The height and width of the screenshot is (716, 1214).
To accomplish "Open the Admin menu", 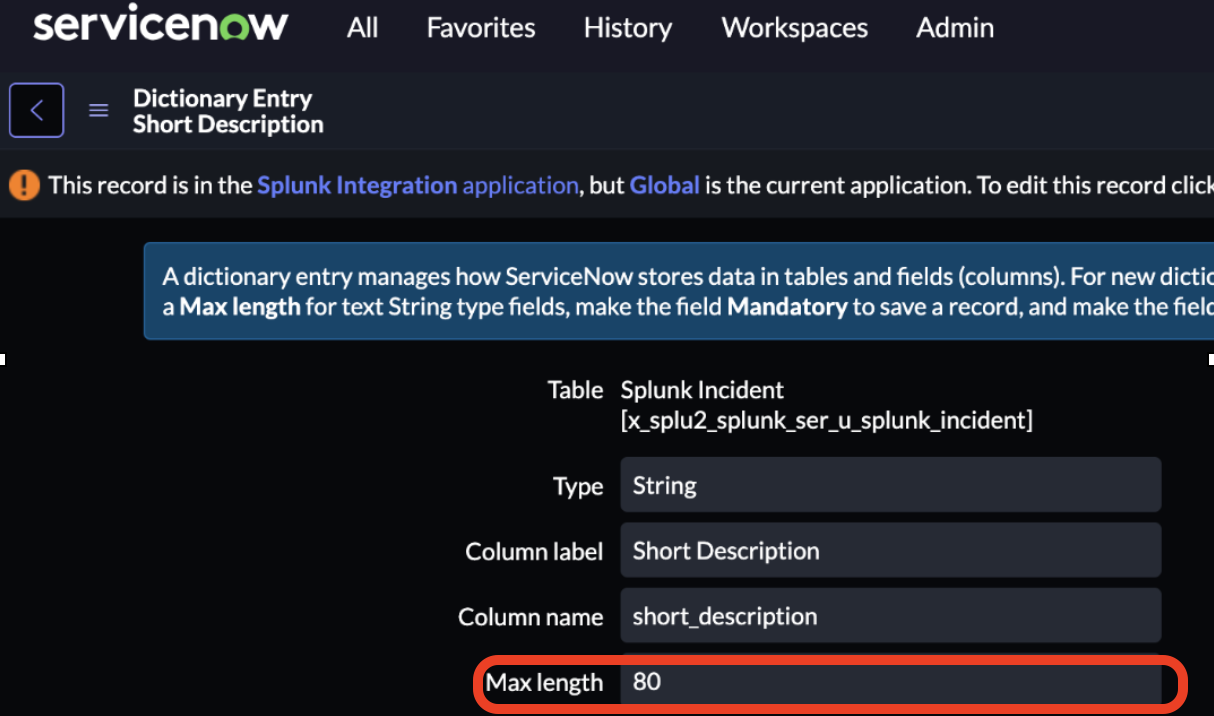I will pyautogui.click(x=954, y=28).
